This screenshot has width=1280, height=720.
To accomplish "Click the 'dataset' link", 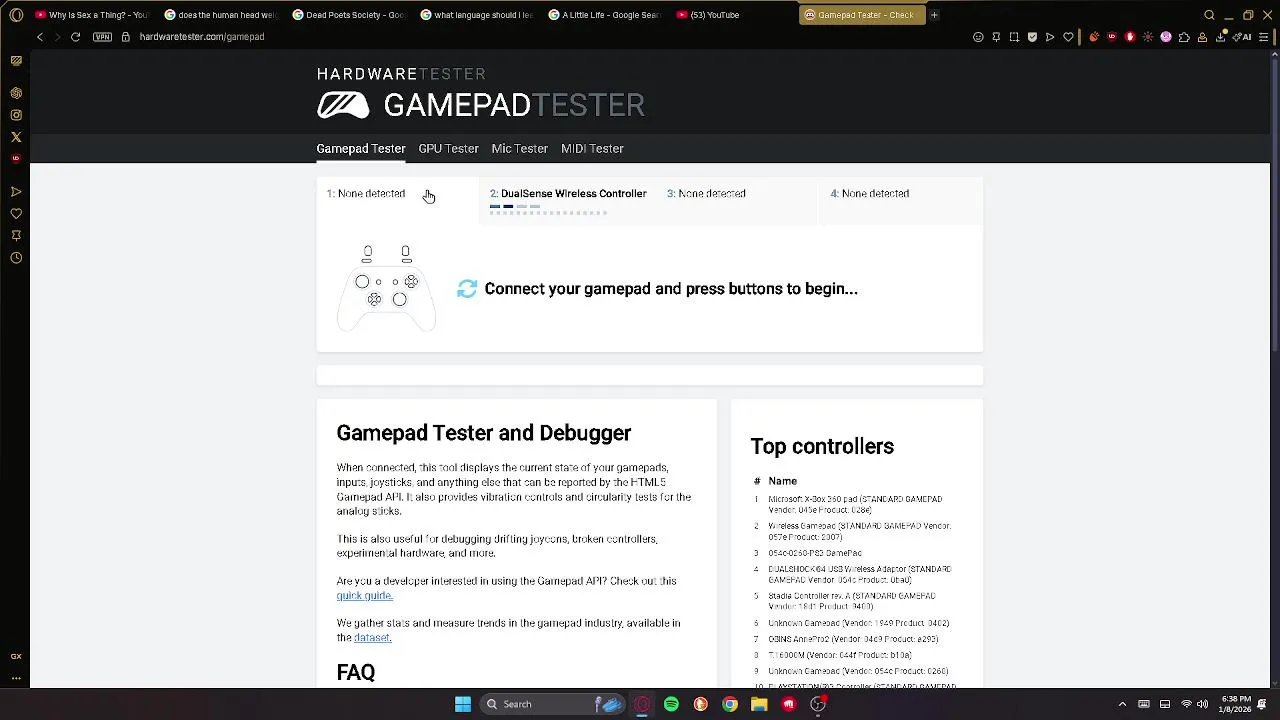I will (x=372, y=638).
